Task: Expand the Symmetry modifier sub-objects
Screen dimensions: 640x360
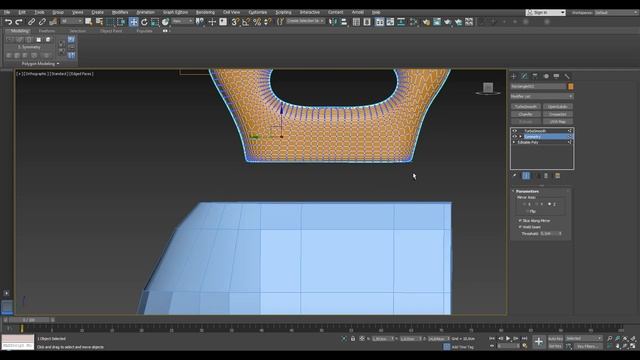Action: pyautogui.click(x=520, y=137)
